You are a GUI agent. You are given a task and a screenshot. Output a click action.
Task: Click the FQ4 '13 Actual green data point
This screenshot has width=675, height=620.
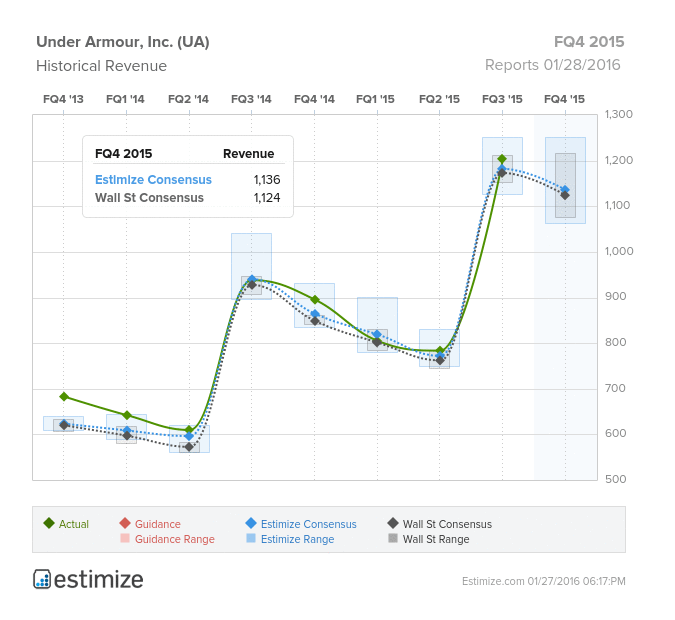tap(64, 397)
